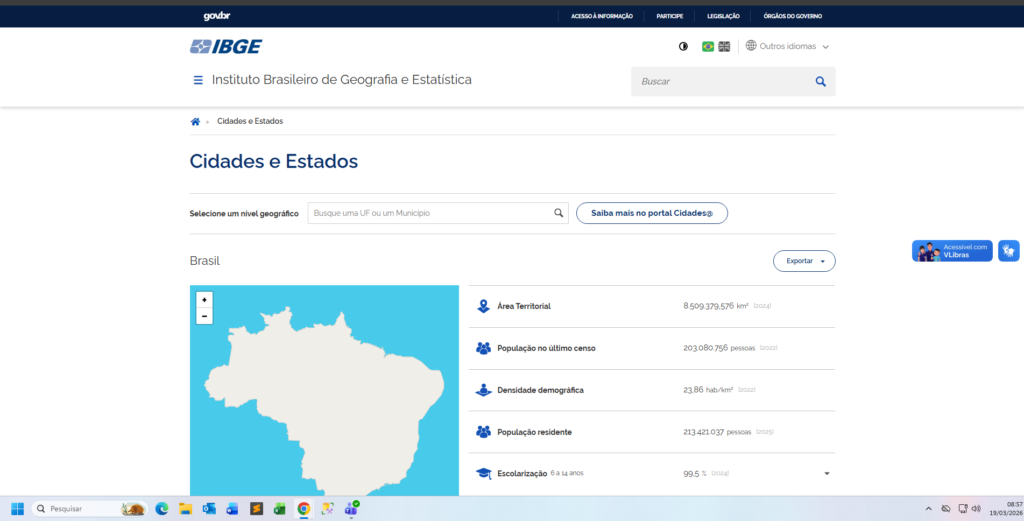Screen dimensions: 1024x521
Task: Open the hamburger menu beside the institute name
Action: pos(198,80)
